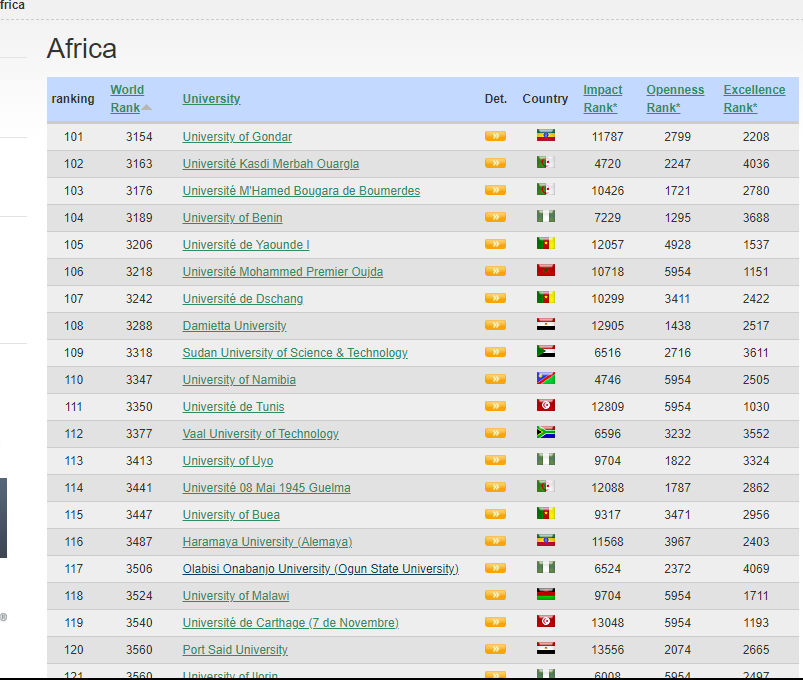Sort table by University column header

point(212,99)
